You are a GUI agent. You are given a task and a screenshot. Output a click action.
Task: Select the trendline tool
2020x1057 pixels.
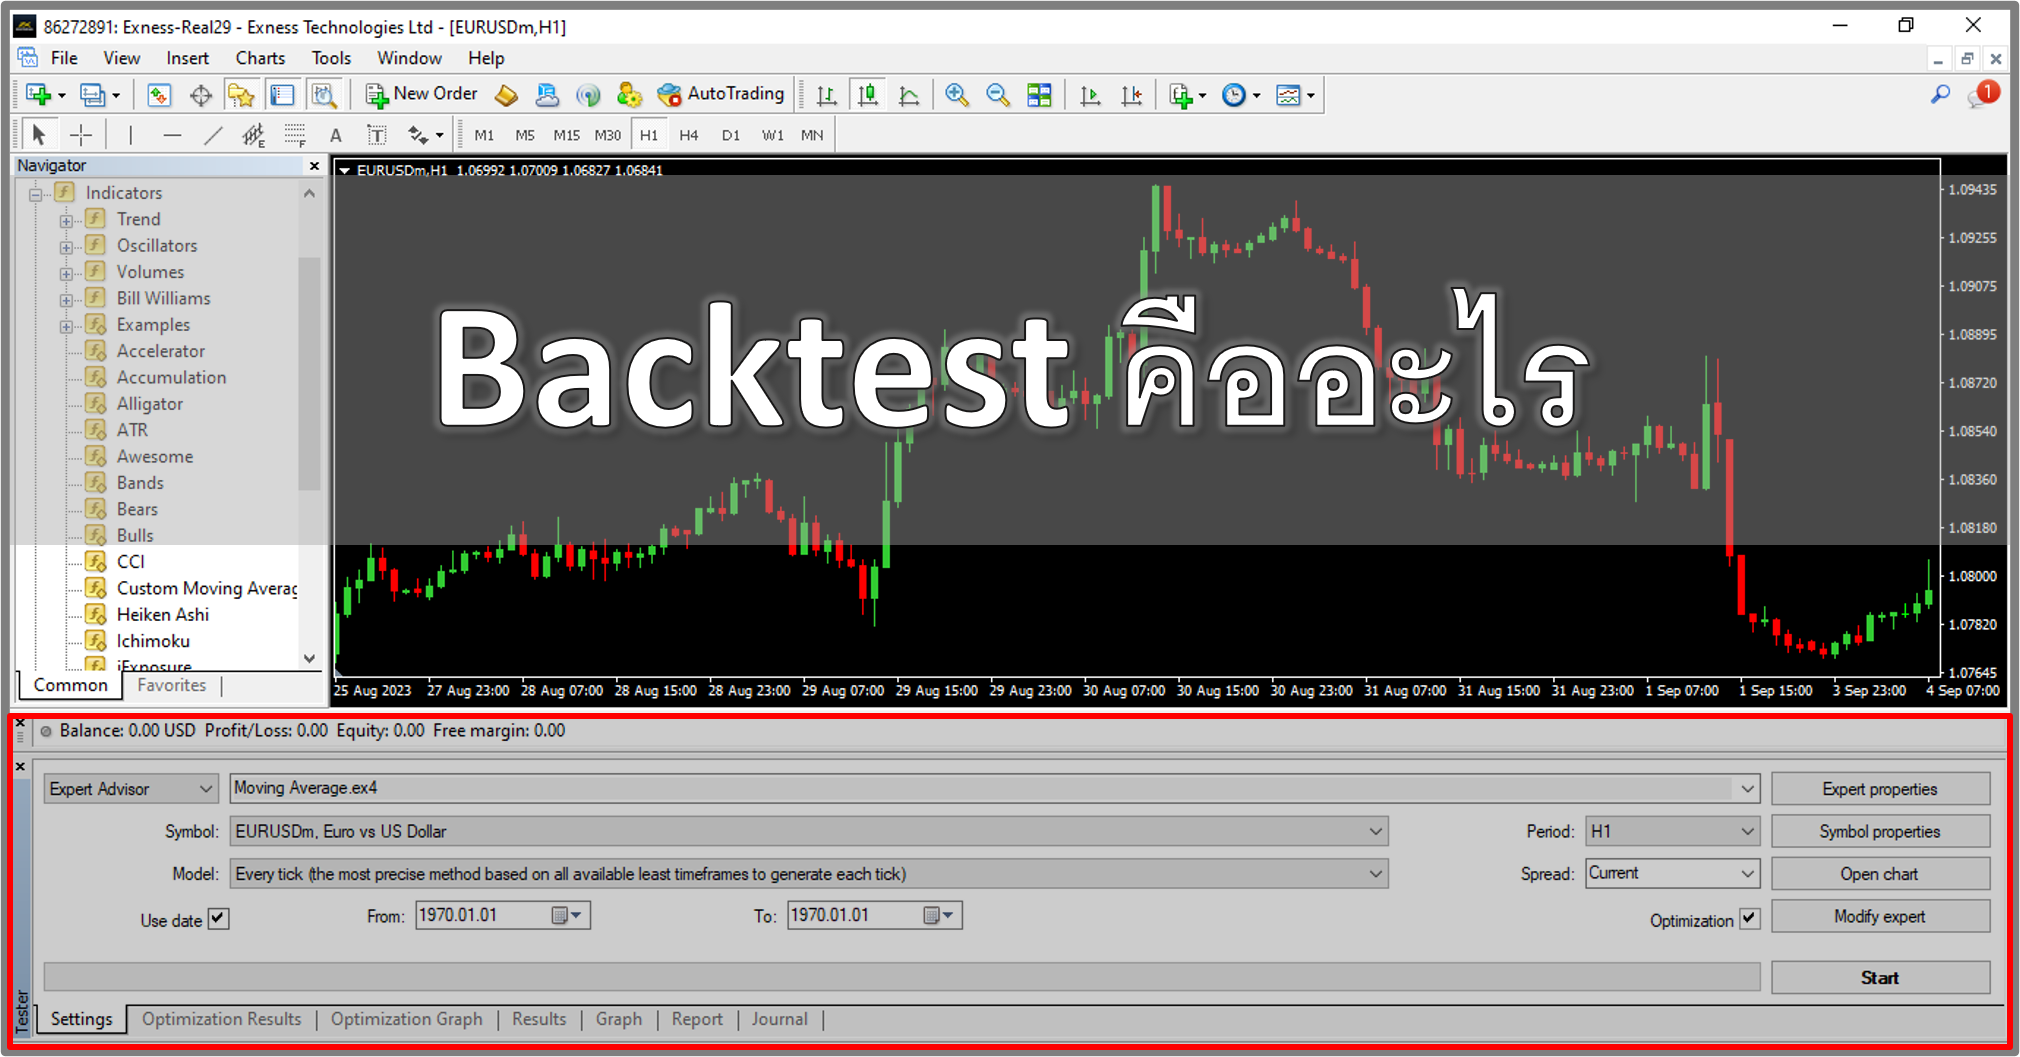(213, 134)
